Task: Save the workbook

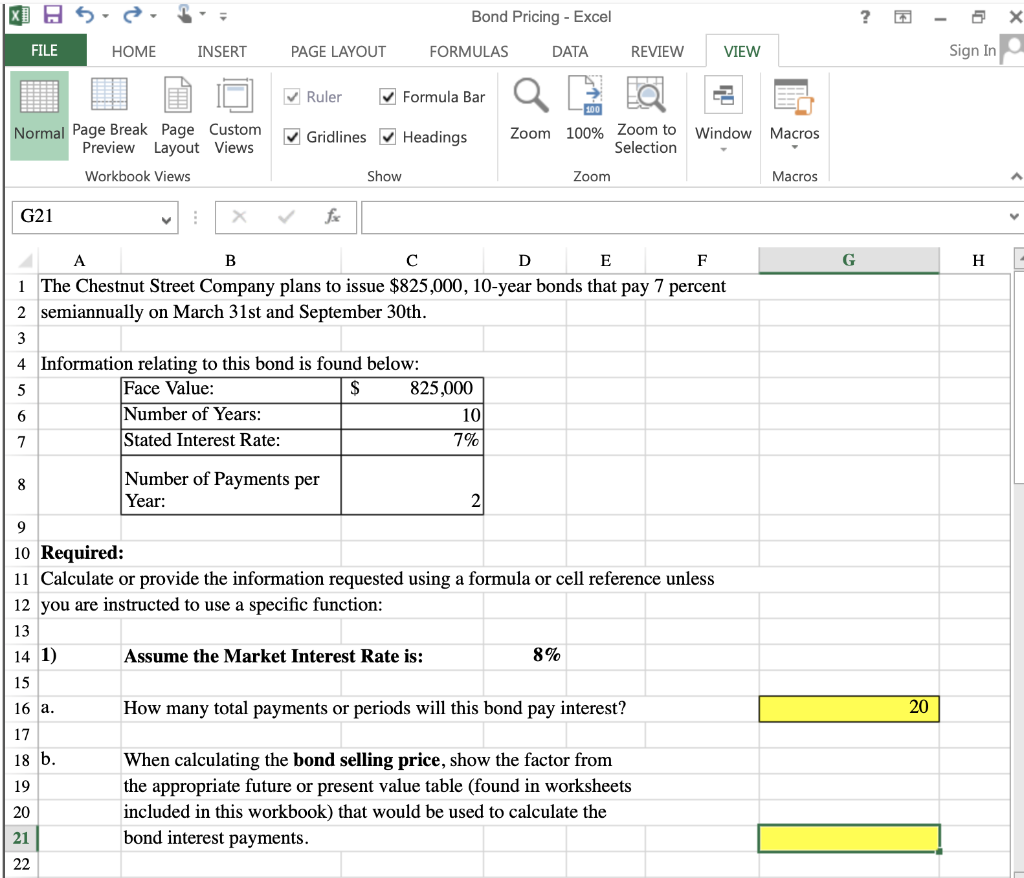Action: click(51, 14)
